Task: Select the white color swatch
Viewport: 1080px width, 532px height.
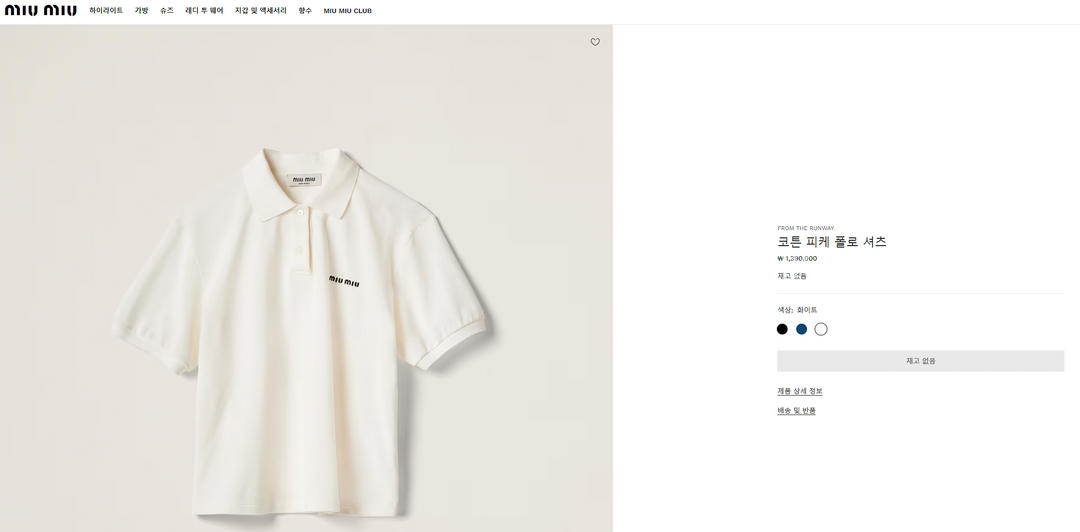Action: coord(821,329)
